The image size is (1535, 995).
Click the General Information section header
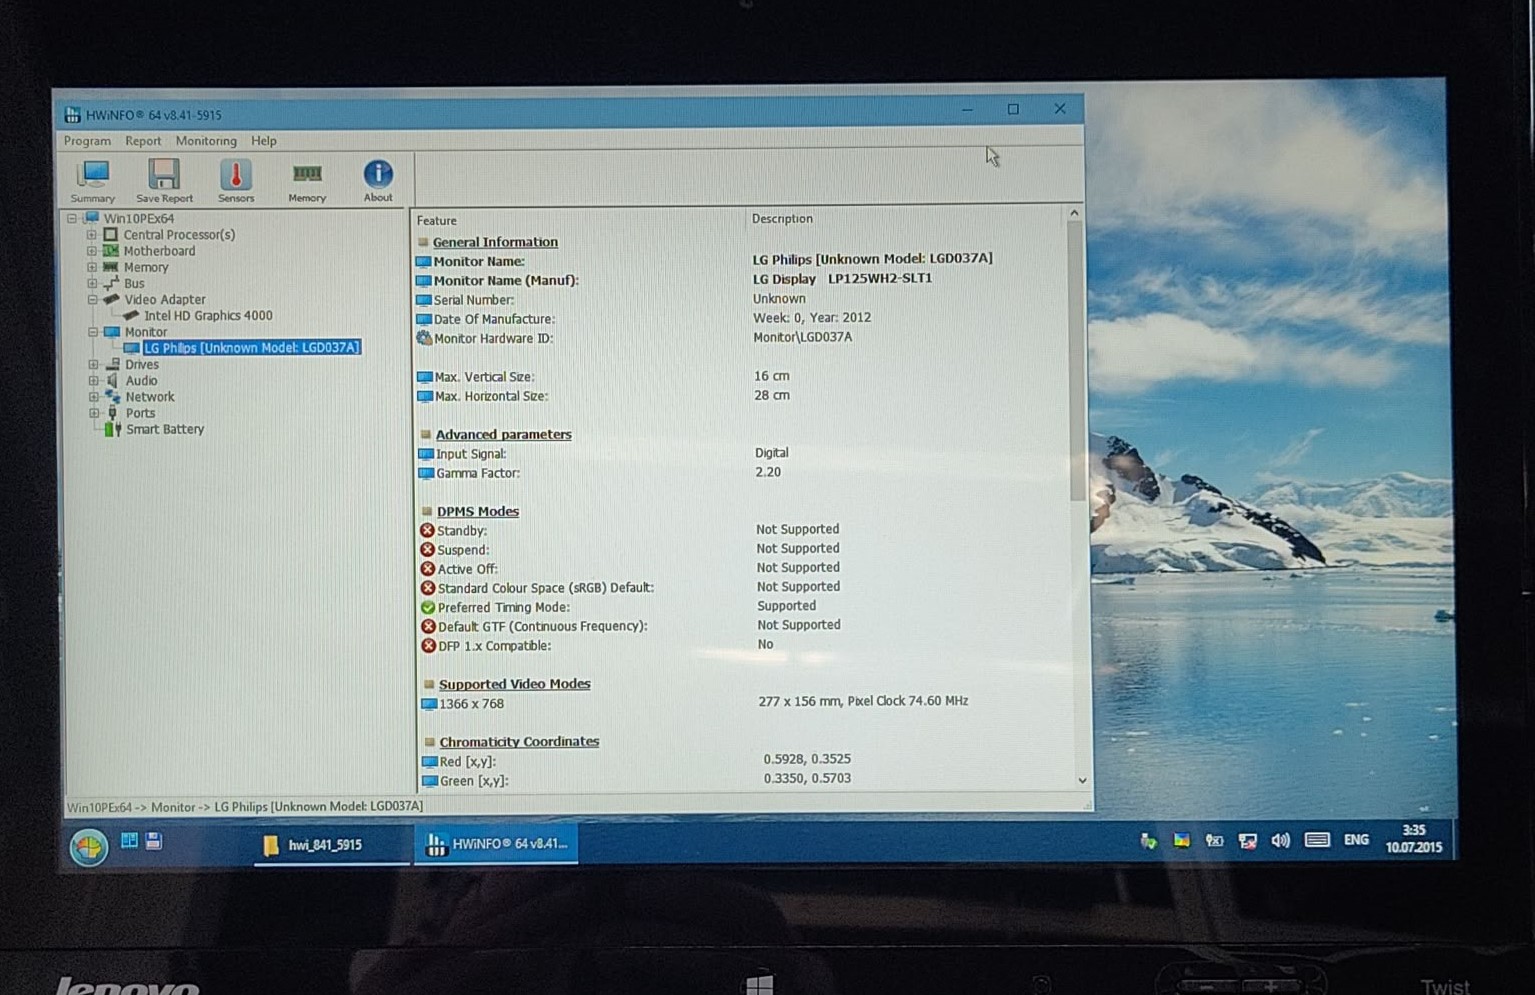(495, 242)
